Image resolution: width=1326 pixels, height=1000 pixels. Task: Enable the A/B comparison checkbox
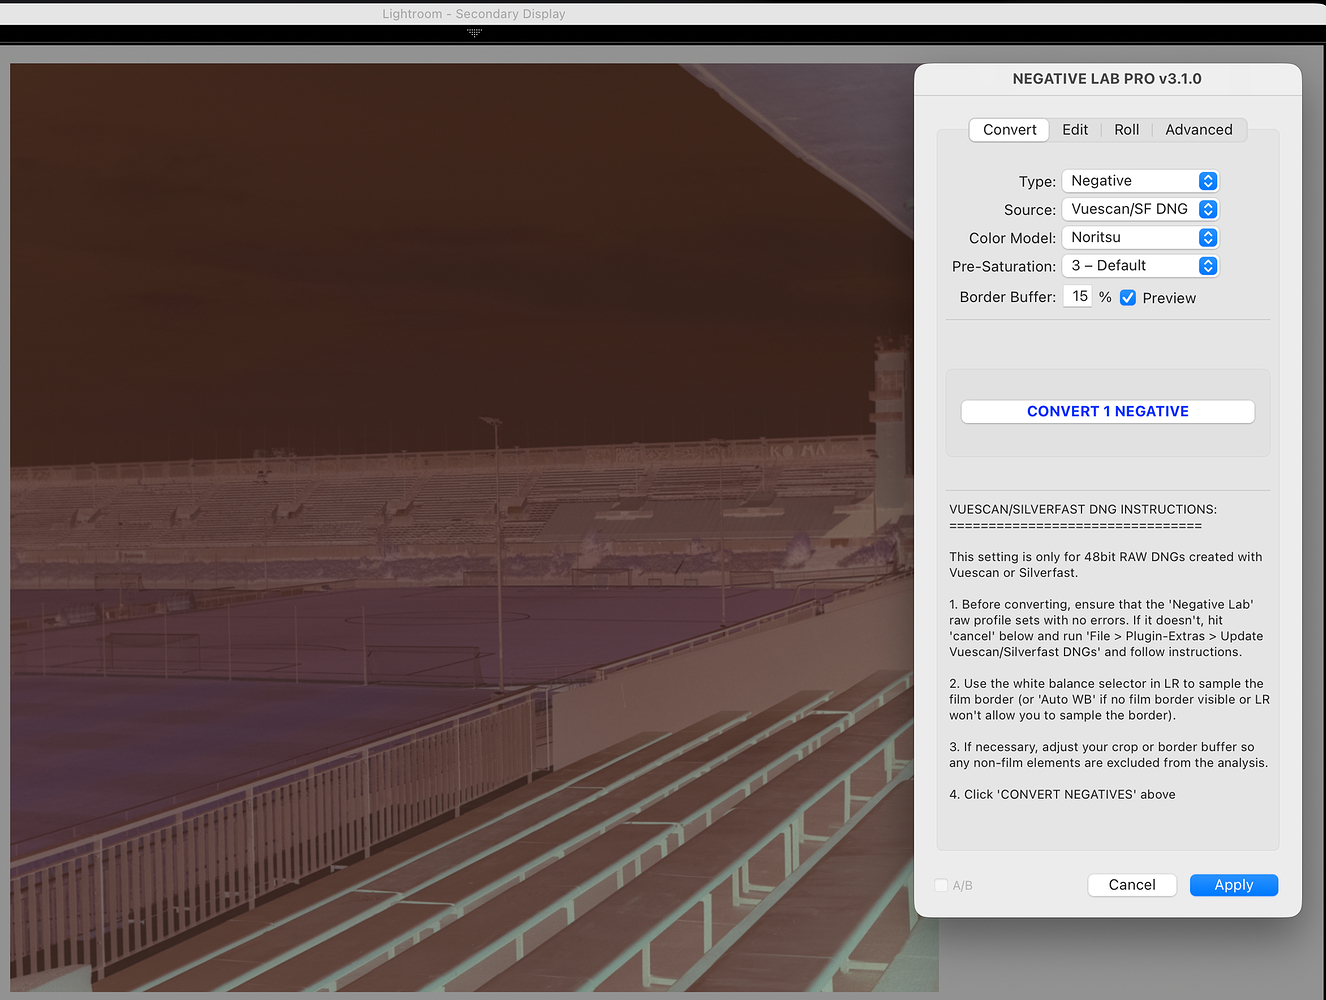click(941, 885)
